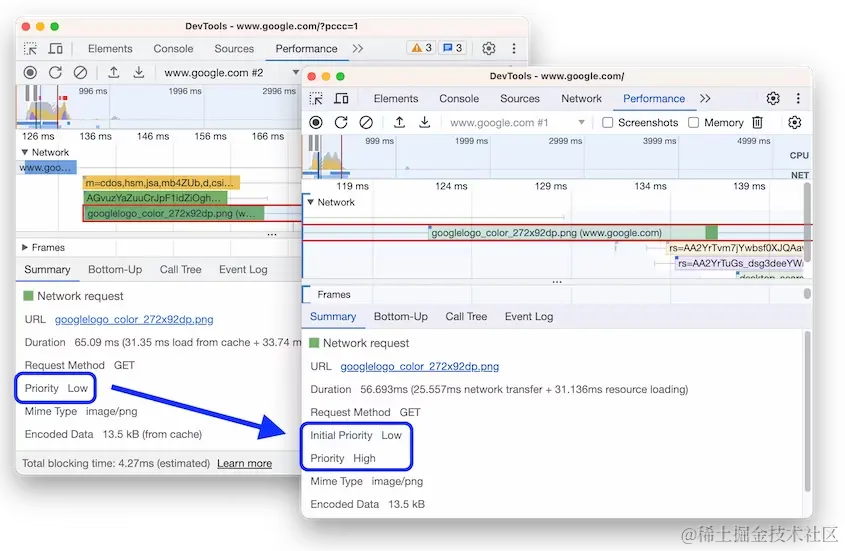Open settings gear in front DevTools tab bar
This screenshot has height=551, width=845.
(x=773, y=98)
